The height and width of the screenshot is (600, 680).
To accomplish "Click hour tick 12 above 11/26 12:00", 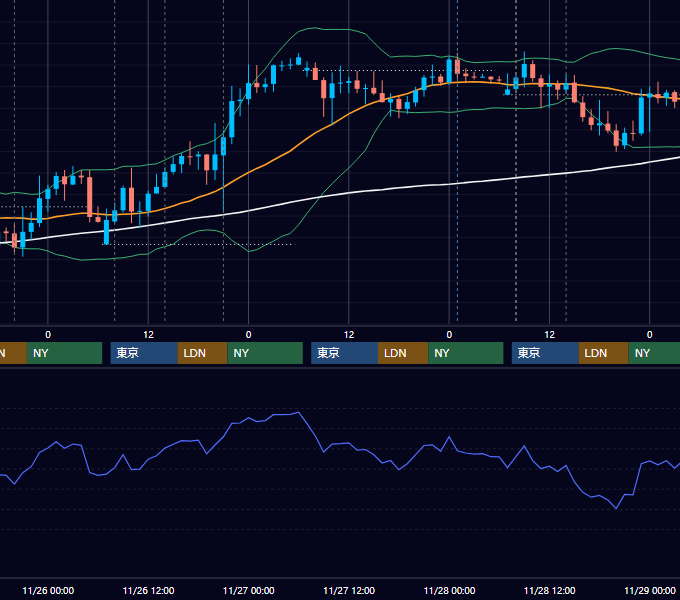I will 148,335.
